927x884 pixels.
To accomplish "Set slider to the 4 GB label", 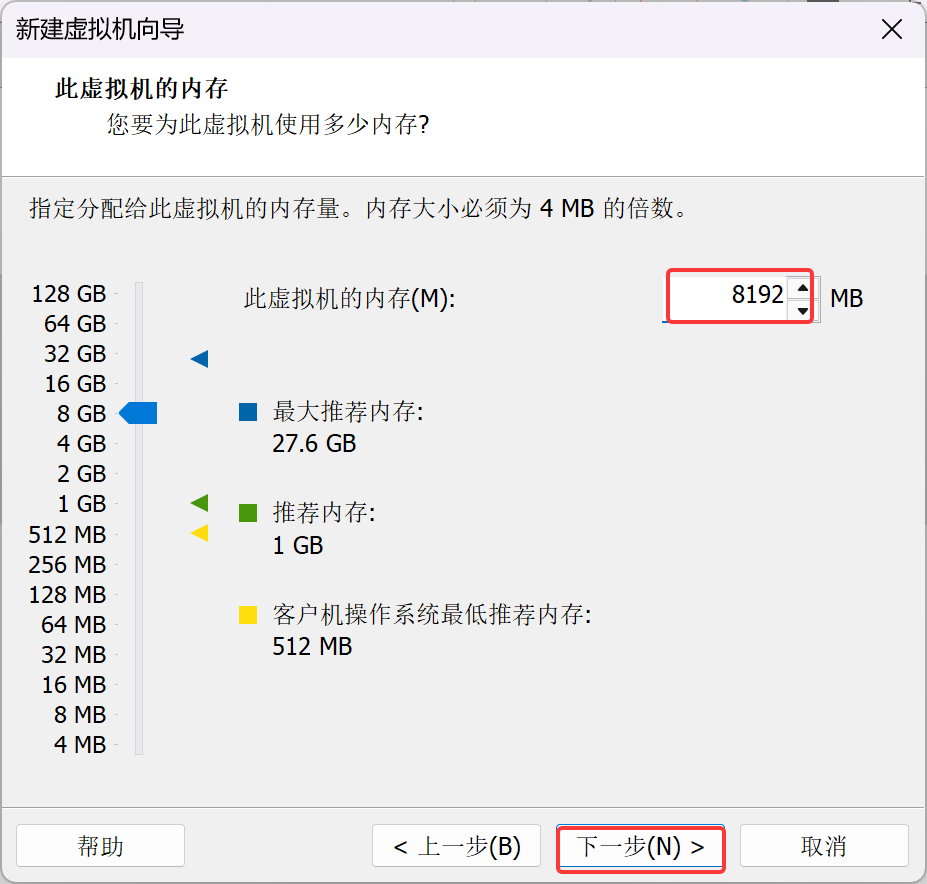I will tap(82, 444).
